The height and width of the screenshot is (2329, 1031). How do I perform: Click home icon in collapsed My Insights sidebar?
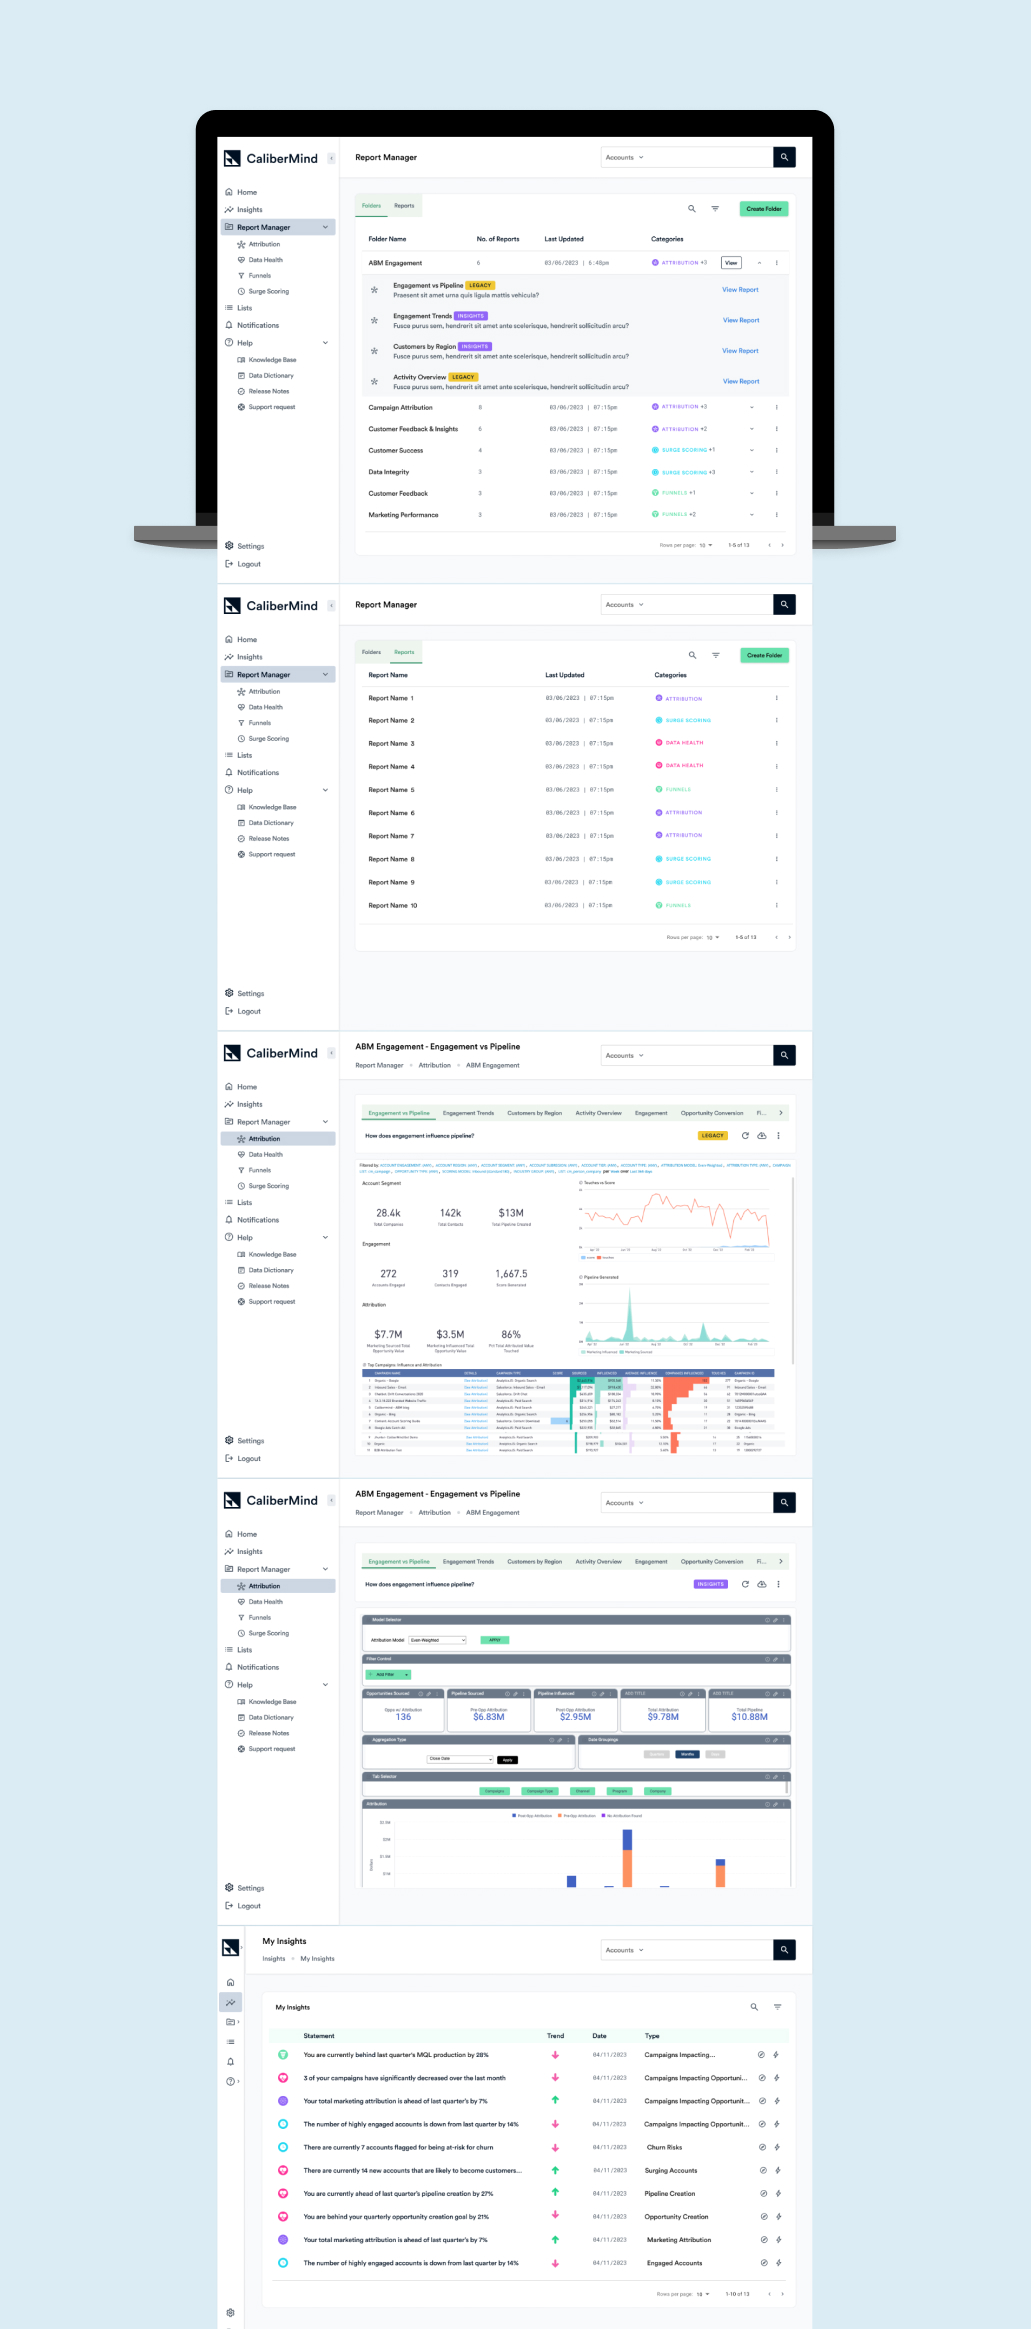[230, 1982]
